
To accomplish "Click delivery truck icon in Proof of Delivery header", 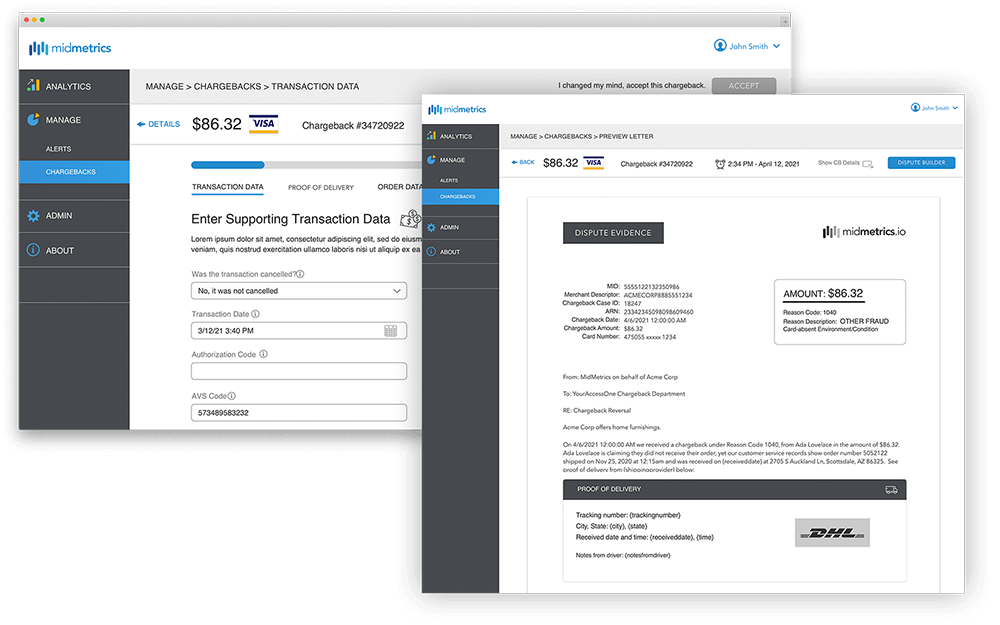I will coord(892,490).
